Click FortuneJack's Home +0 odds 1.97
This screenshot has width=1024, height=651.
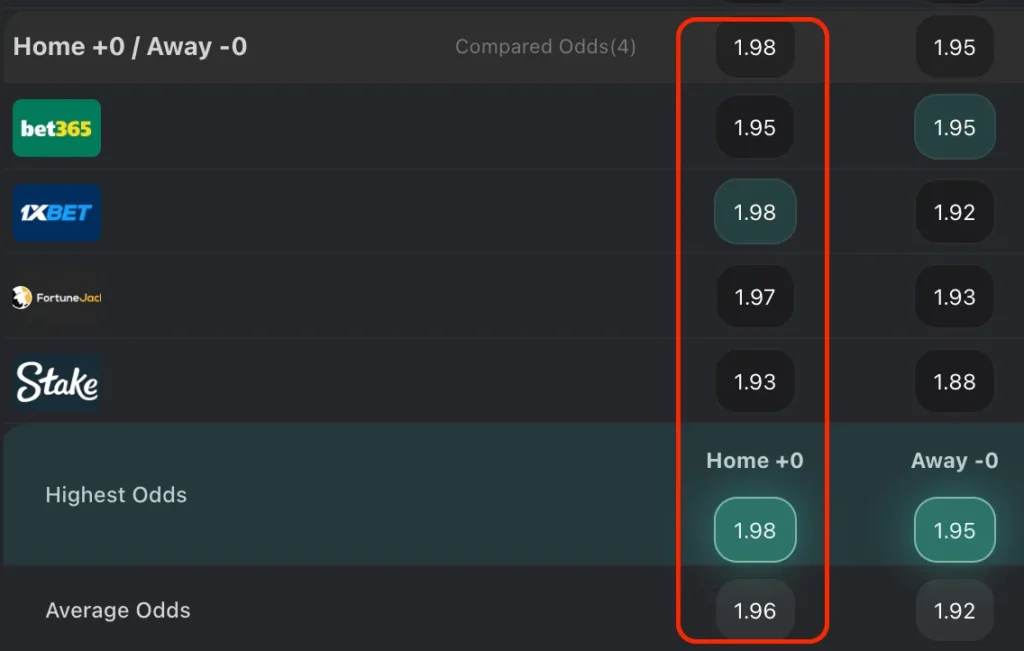pos(755,297)
